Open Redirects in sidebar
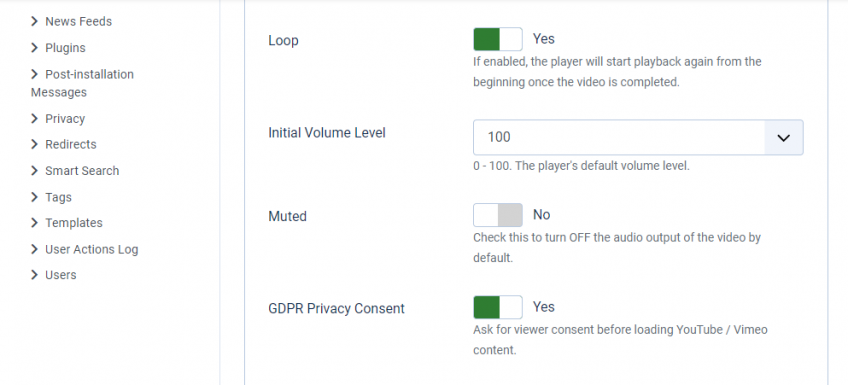The width and height of the screenshot is (848, 385). pos(71,144)
